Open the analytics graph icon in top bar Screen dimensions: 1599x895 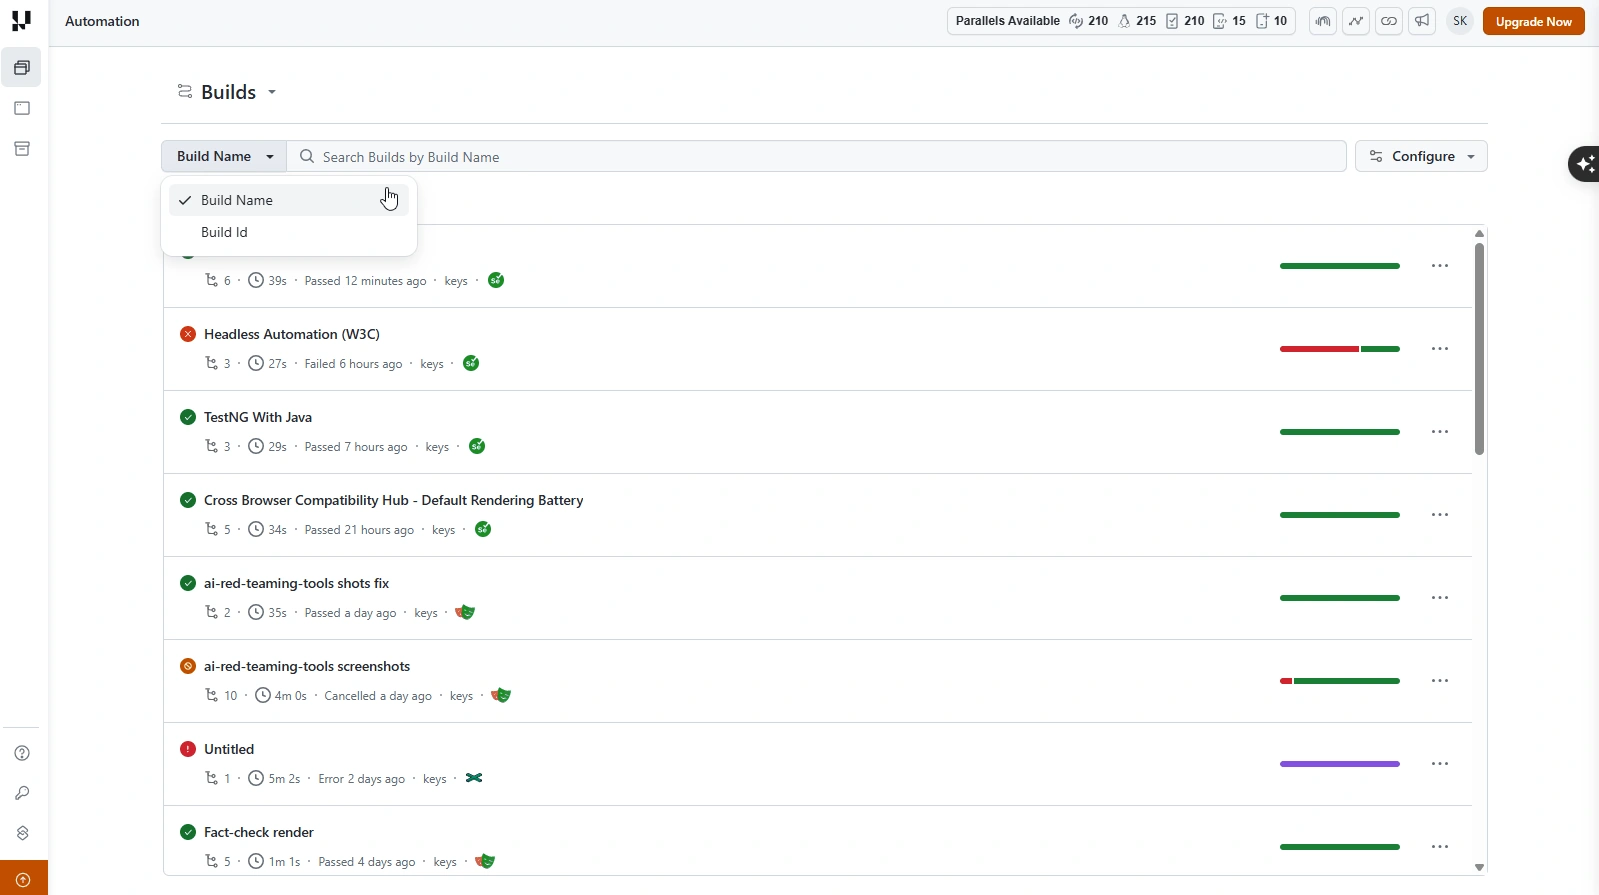(1356, 21)
